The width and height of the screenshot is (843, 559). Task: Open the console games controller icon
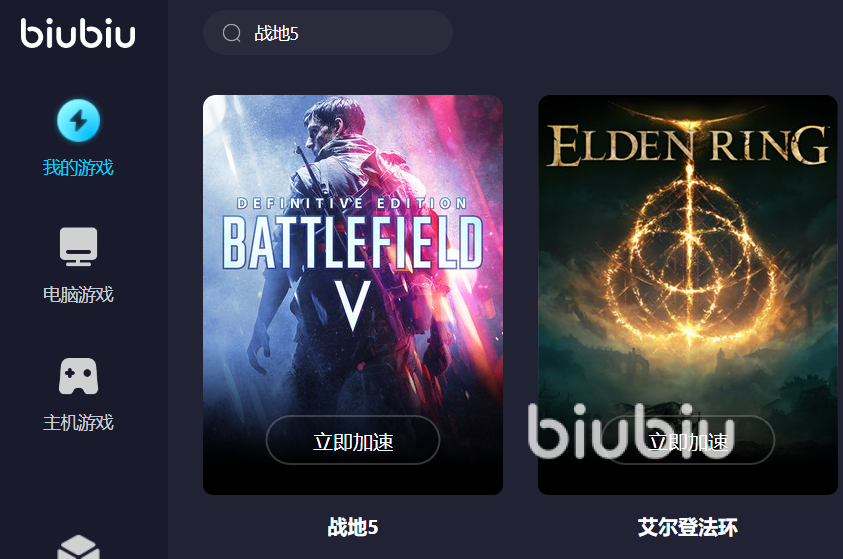point(78,376)
